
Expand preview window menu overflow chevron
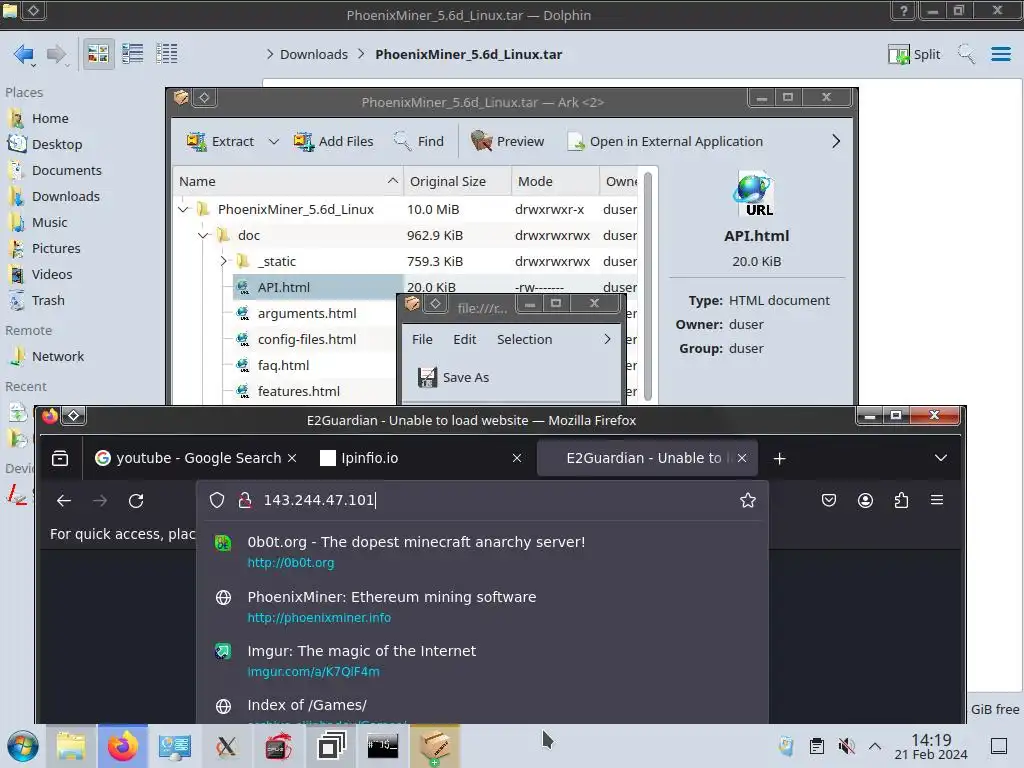coord(607,340)
